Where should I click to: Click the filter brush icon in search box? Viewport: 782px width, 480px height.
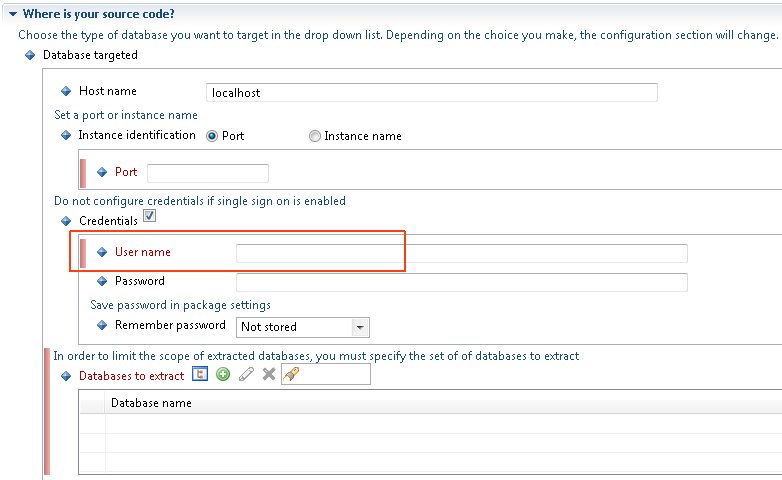click(291, 374)
